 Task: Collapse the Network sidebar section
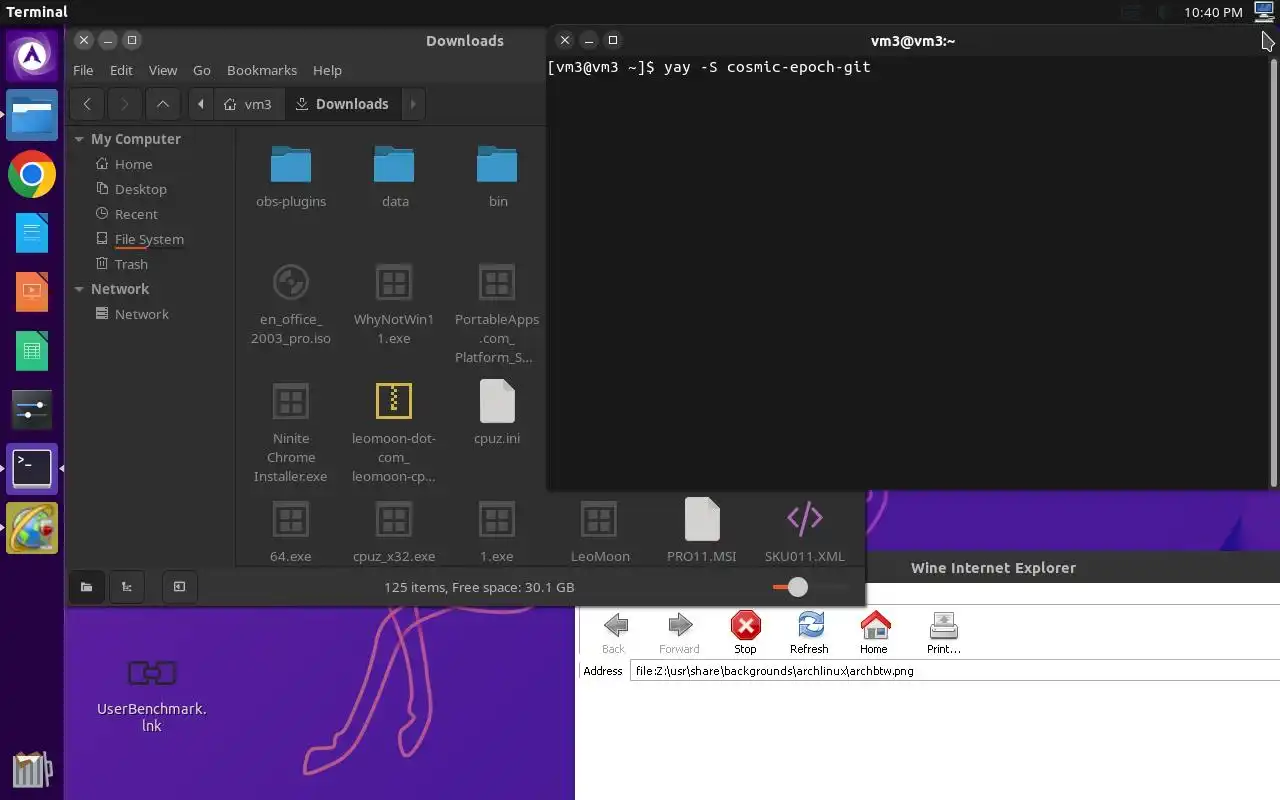(79, 289)
